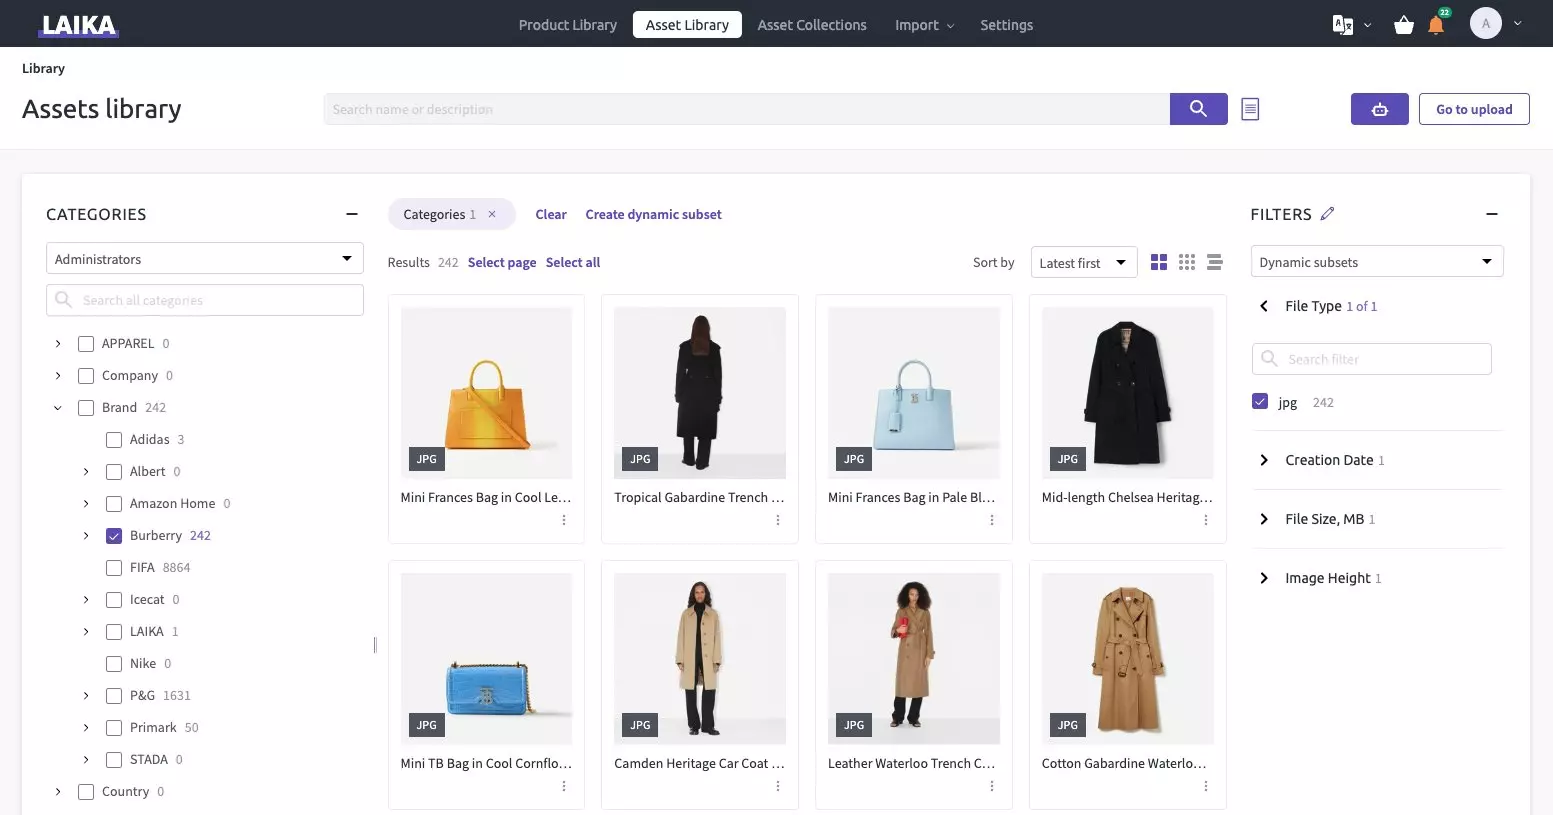Click Create dynamic subset link
The height and width of the screenshot is (815, 1553).
pyautogui.click(x=653, y=214)
